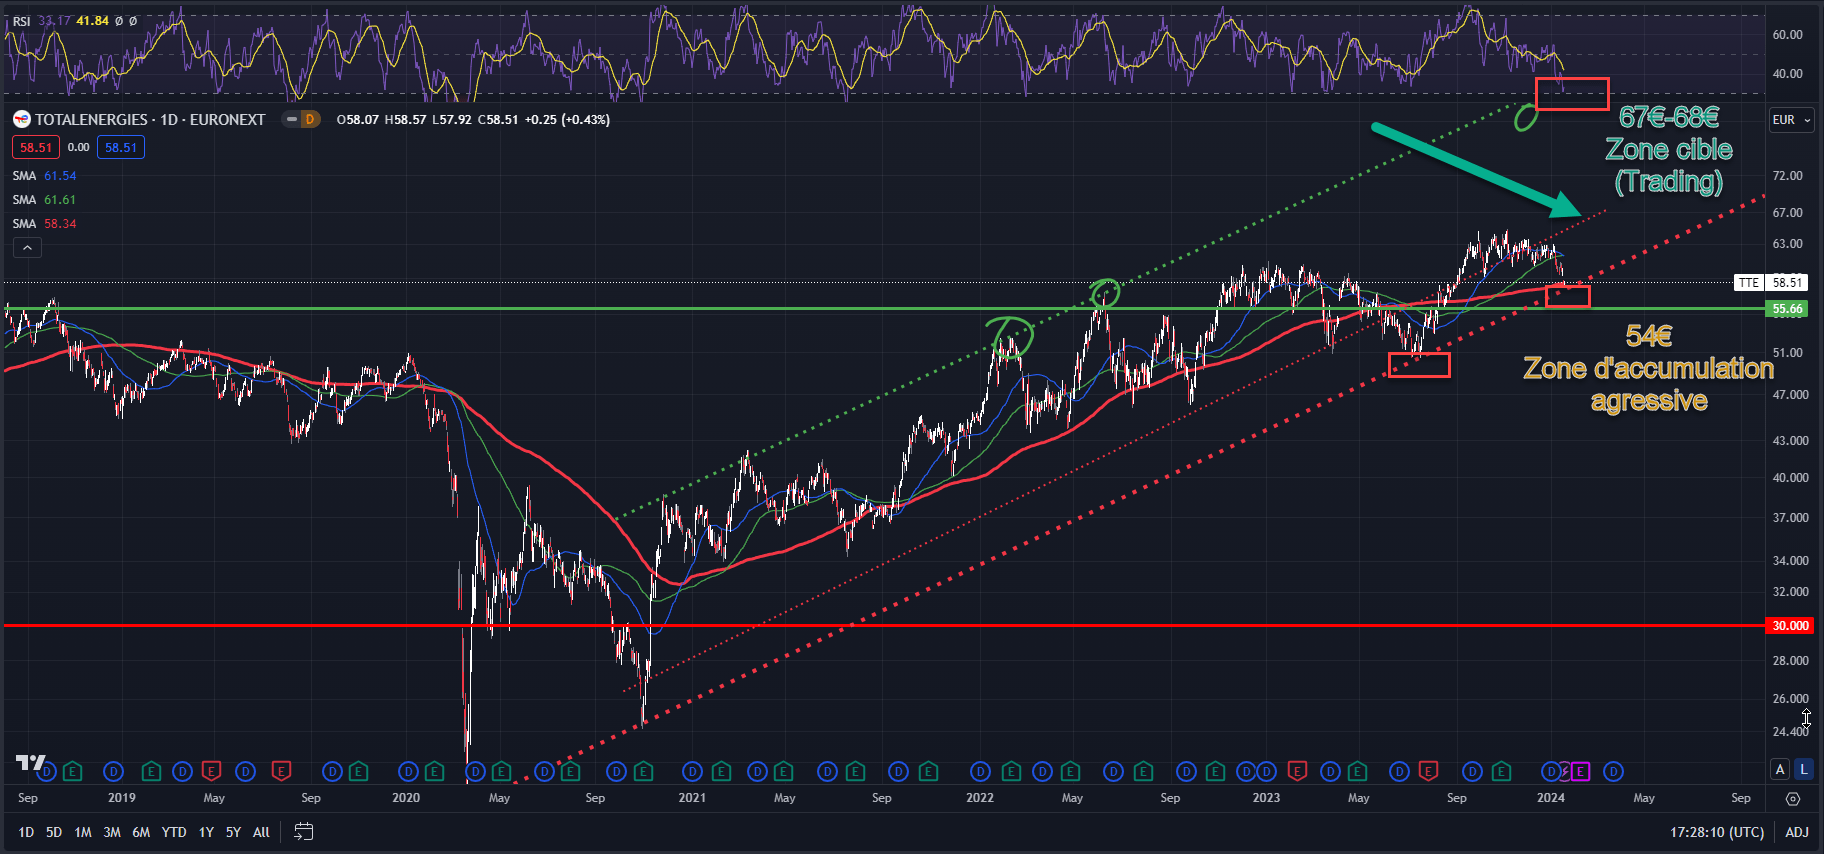Click the purple lightning event marker
Image resolution: width=1840 pixels, height=854 pixels.
coord(1566,772)
